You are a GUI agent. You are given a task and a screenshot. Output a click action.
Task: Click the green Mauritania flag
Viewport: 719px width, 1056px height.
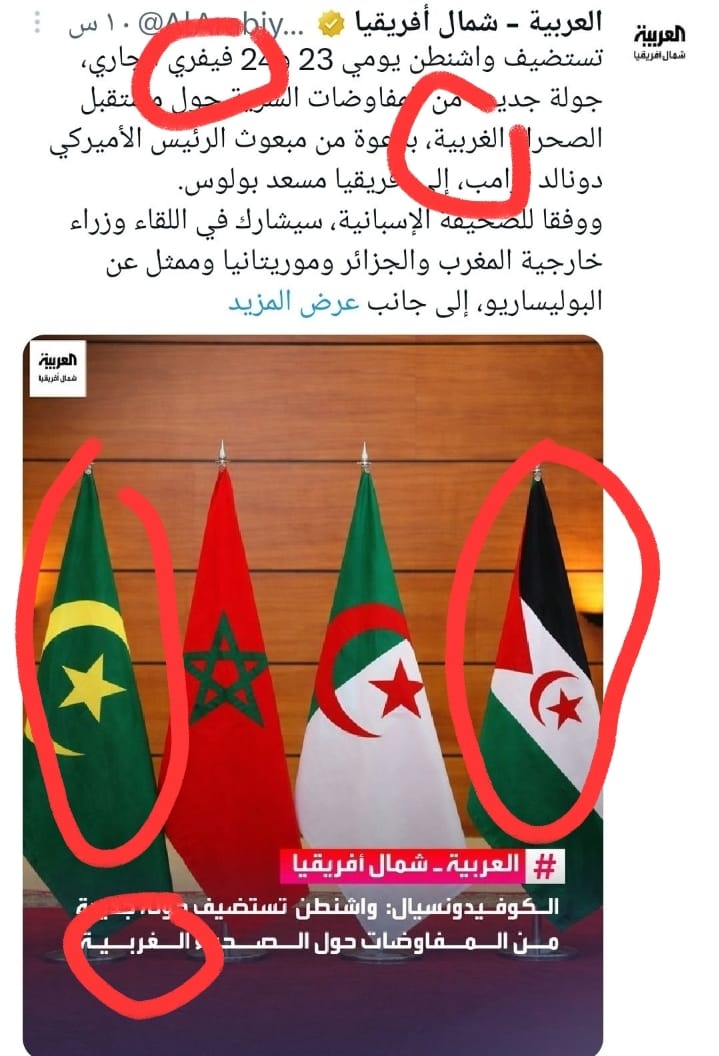pyautogui.click(x=94, y=673)
